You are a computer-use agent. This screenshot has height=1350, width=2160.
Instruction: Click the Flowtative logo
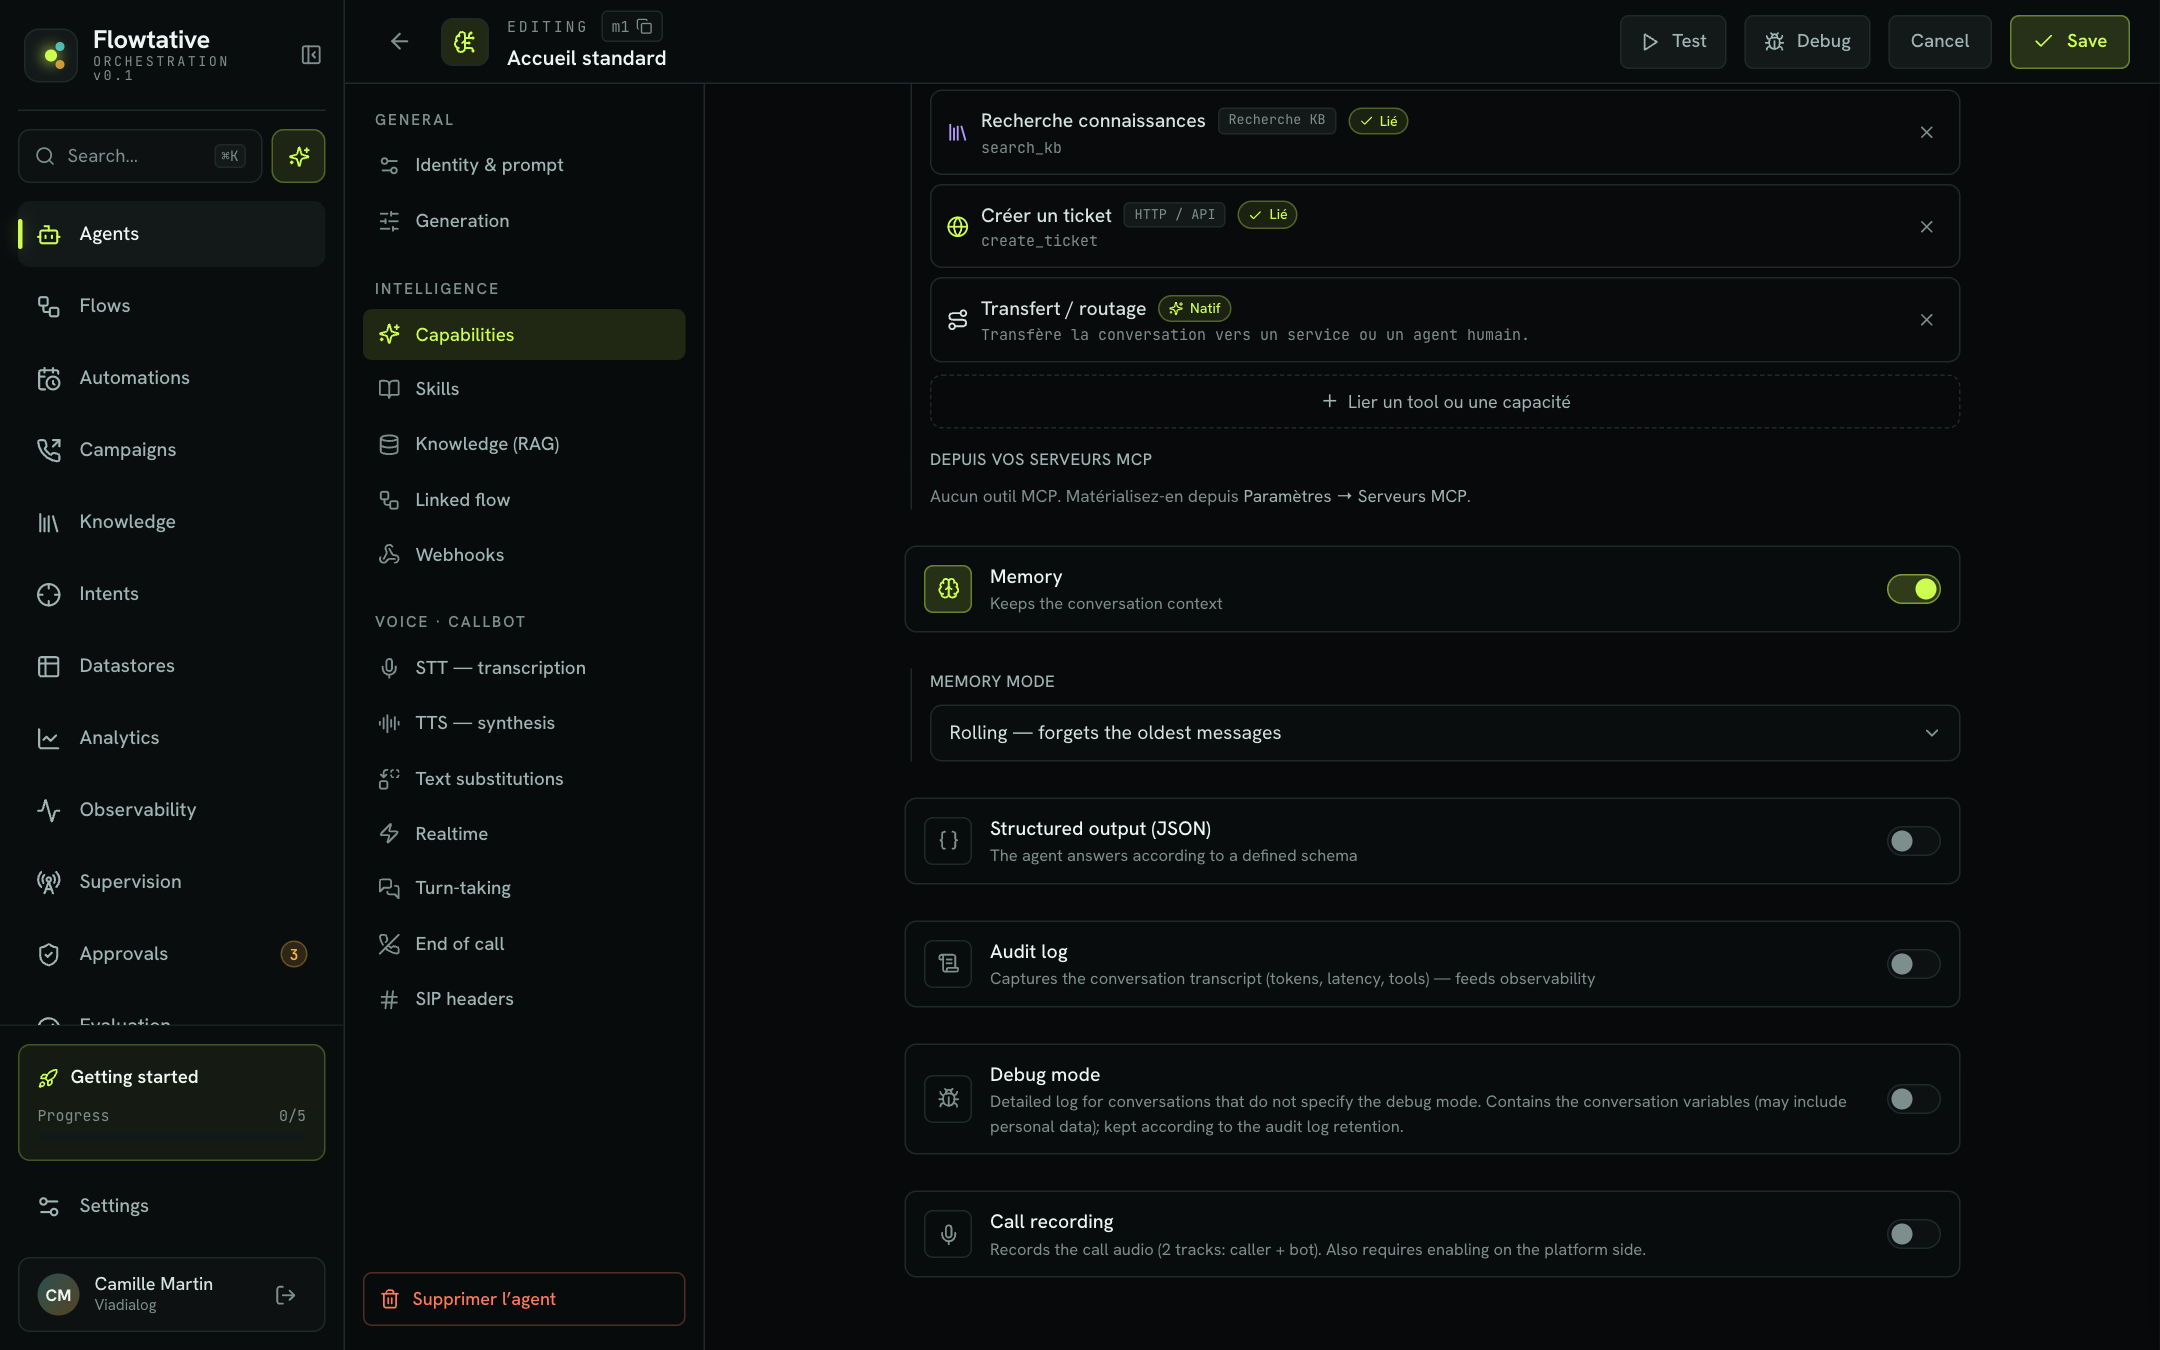point(51,55)
